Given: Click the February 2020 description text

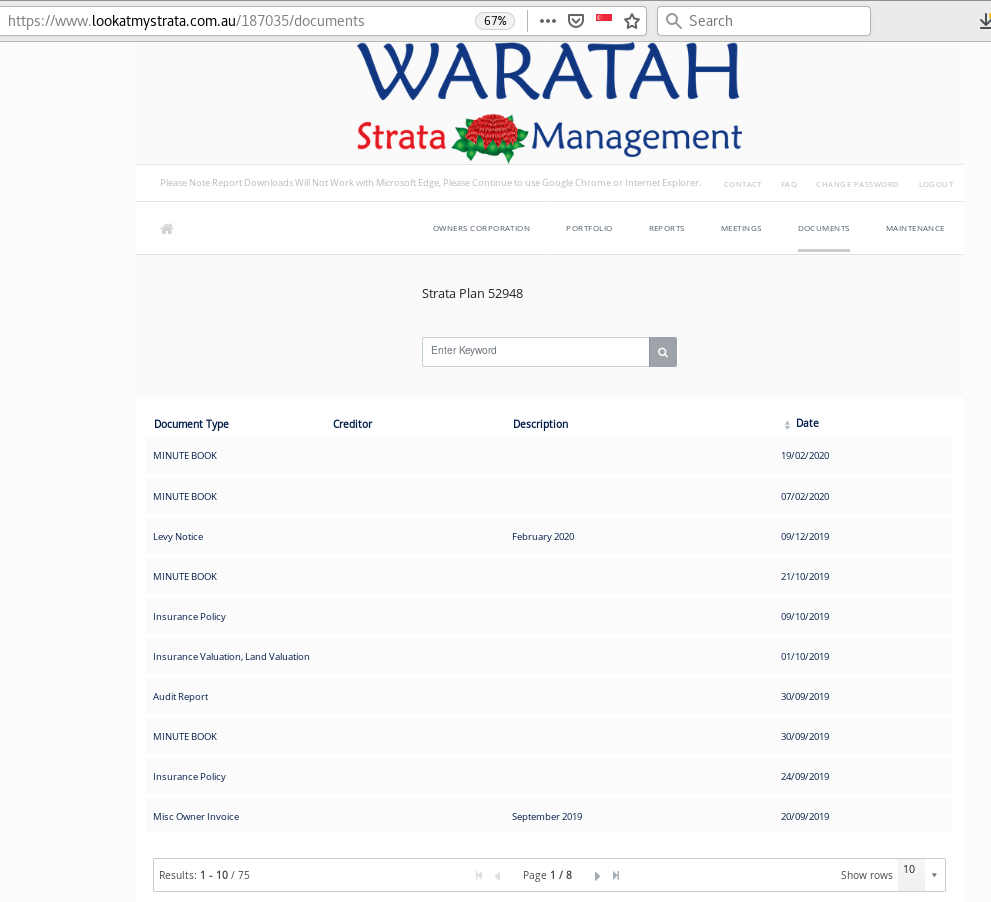Looking at the screenshot, I should point(543,537).
